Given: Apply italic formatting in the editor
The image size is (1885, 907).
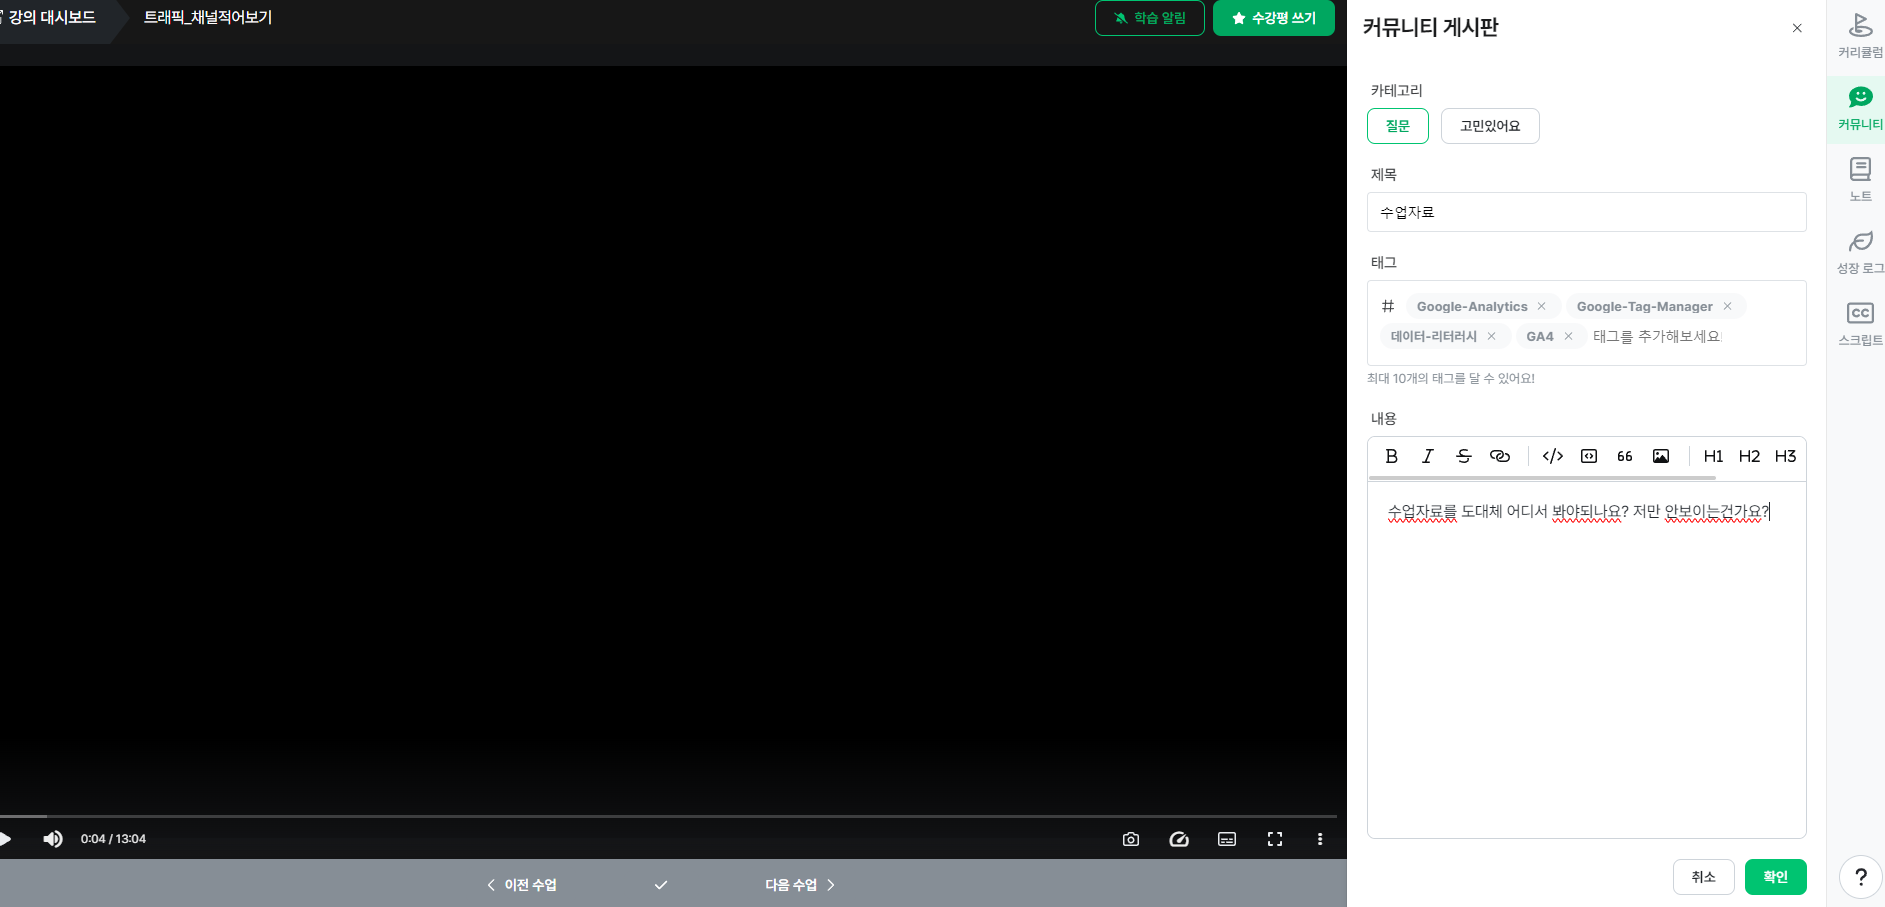Looking at the screenshot, I should [x=1427, y=456].
